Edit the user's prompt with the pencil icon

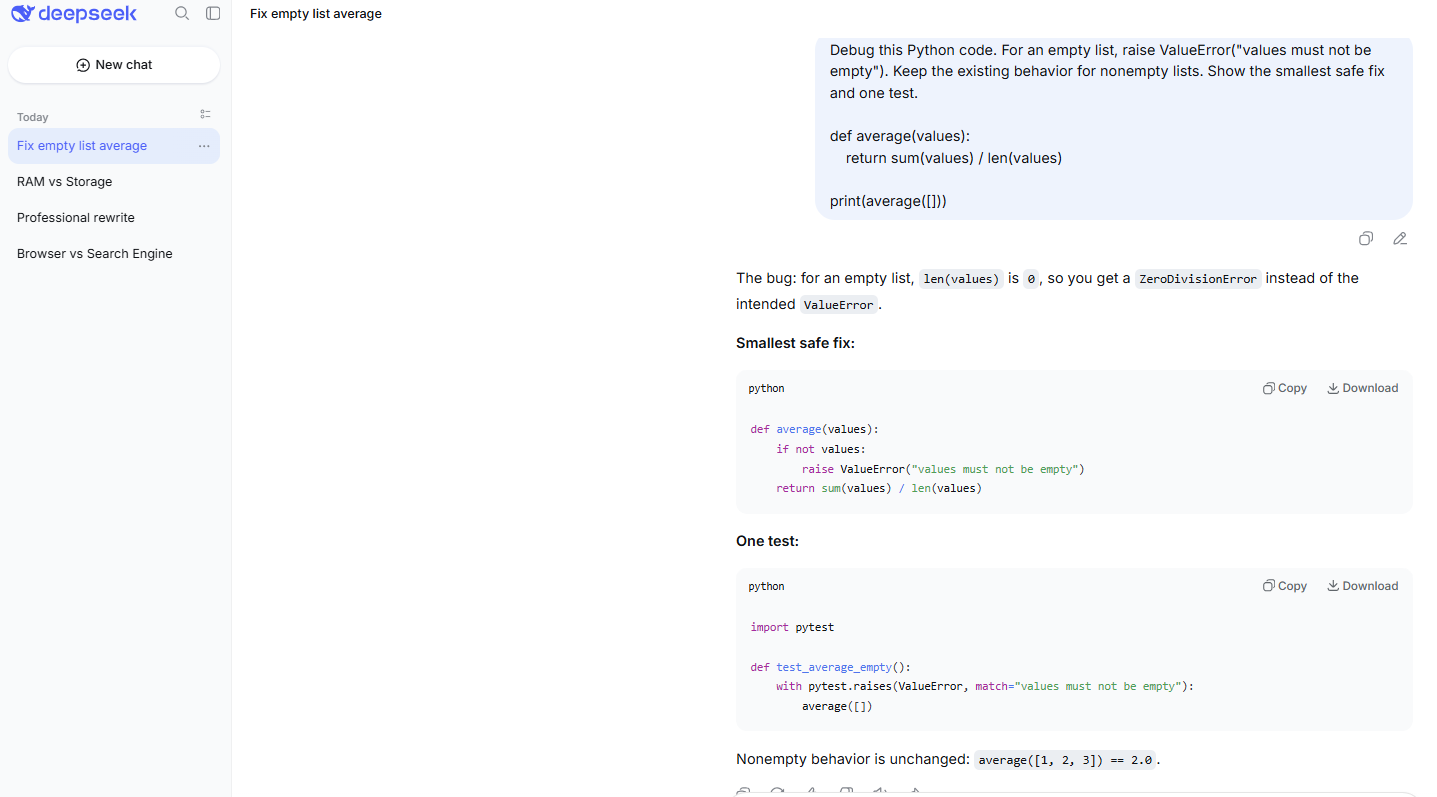[1400, 238]
